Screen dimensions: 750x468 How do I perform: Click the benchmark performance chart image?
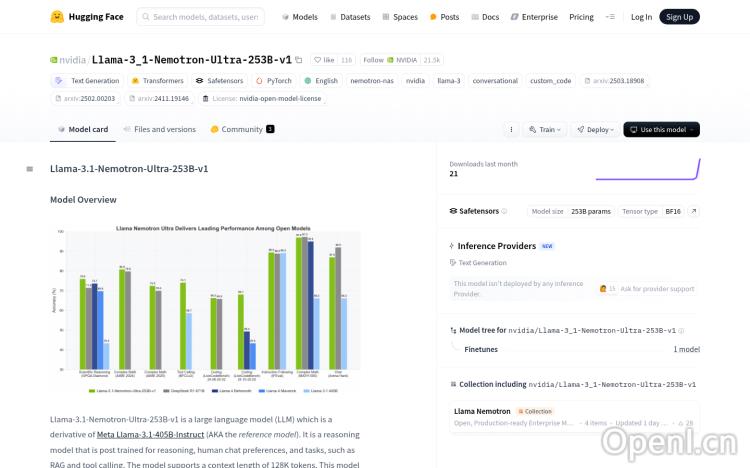click(x=205, y=310)
